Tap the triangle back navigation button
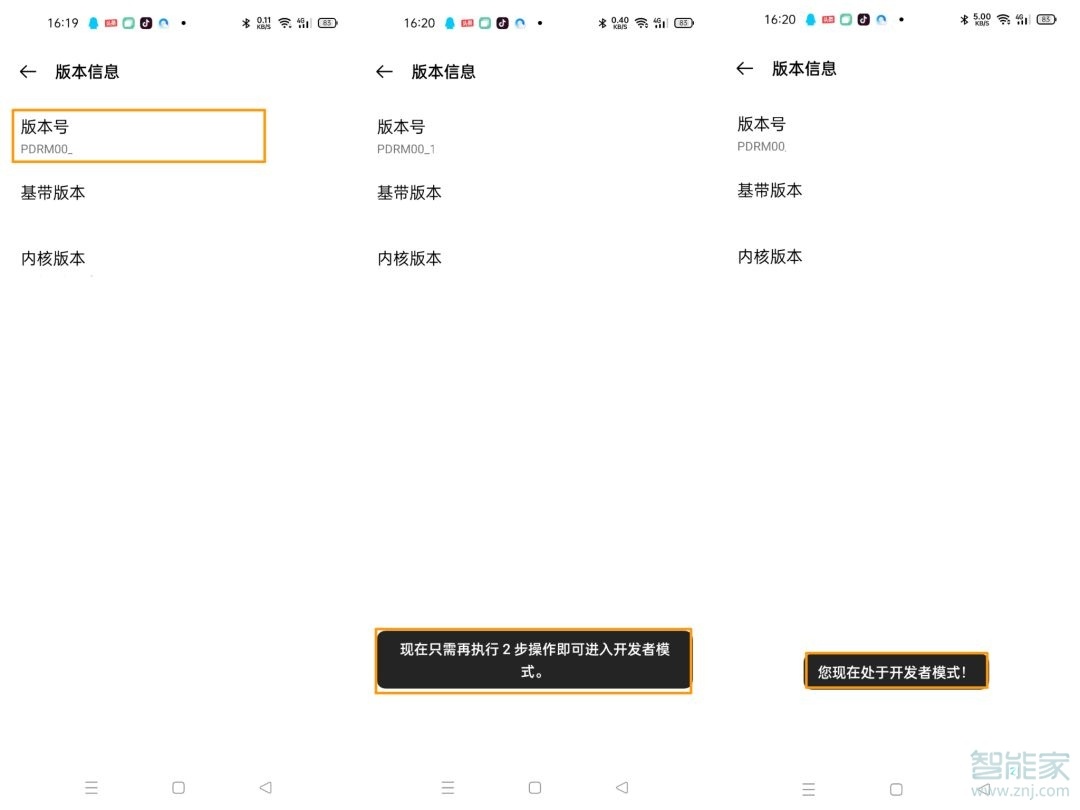This screenshot has width=1080, height=810. tap(265, 787)
